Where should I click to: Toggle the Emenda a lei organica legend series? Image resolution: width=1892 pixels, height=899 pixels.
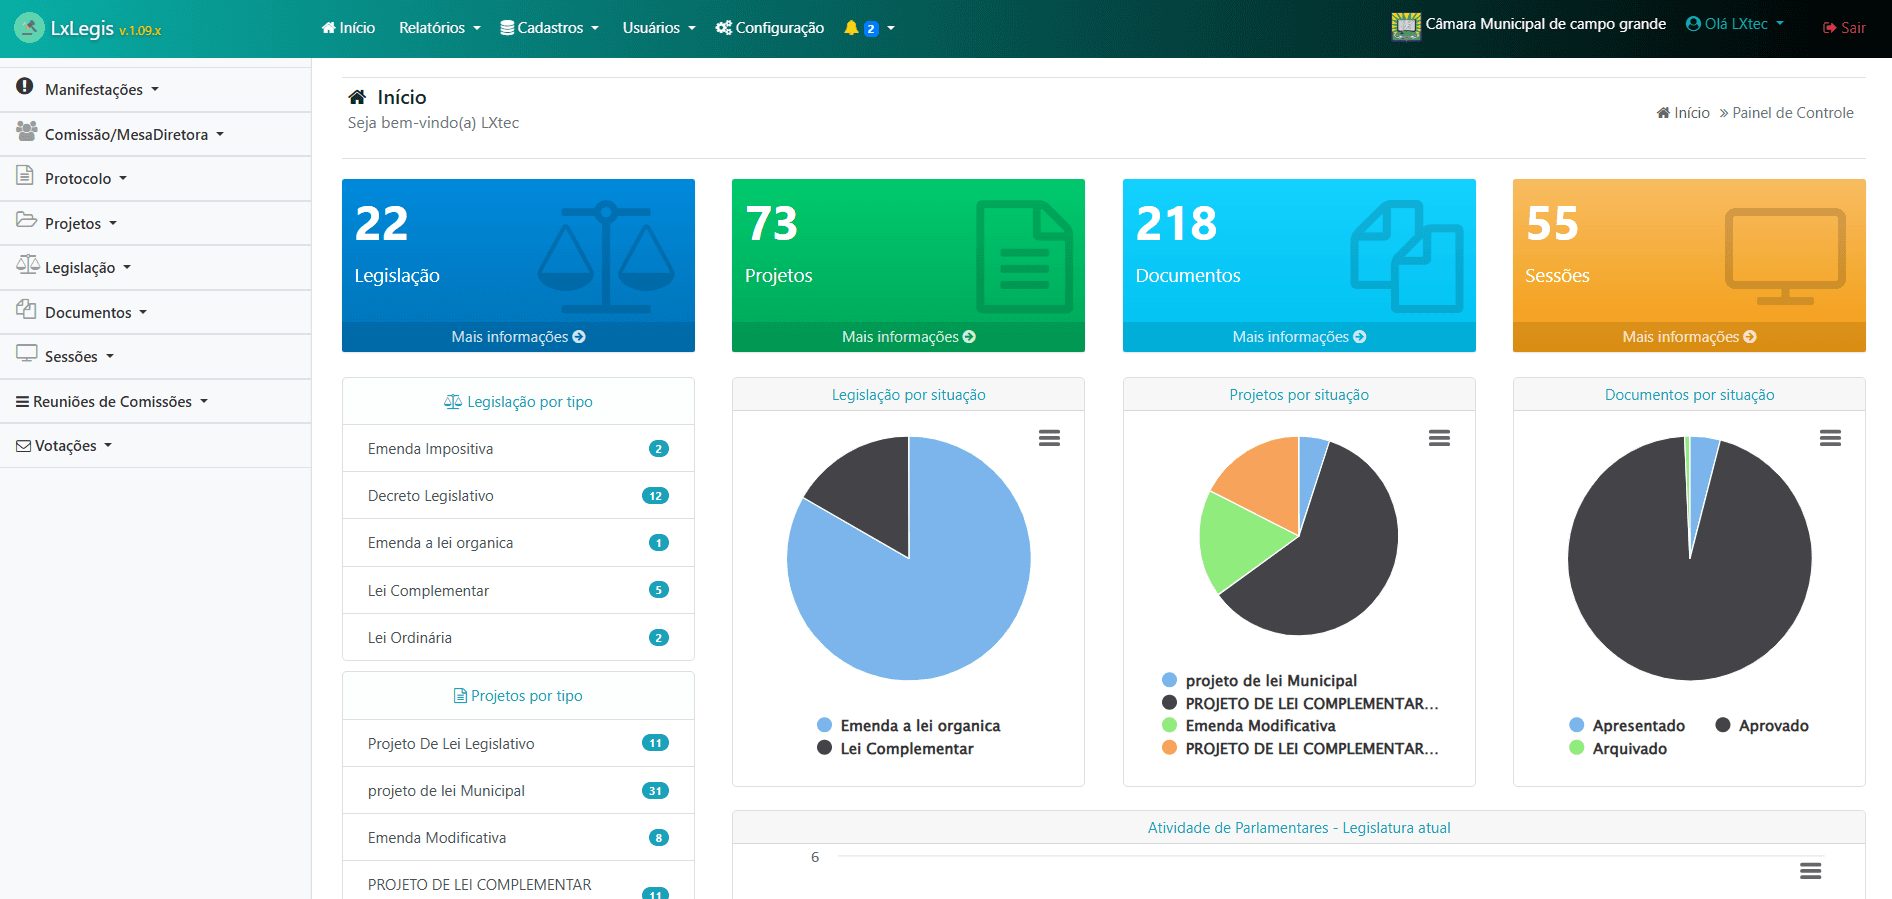919,726
